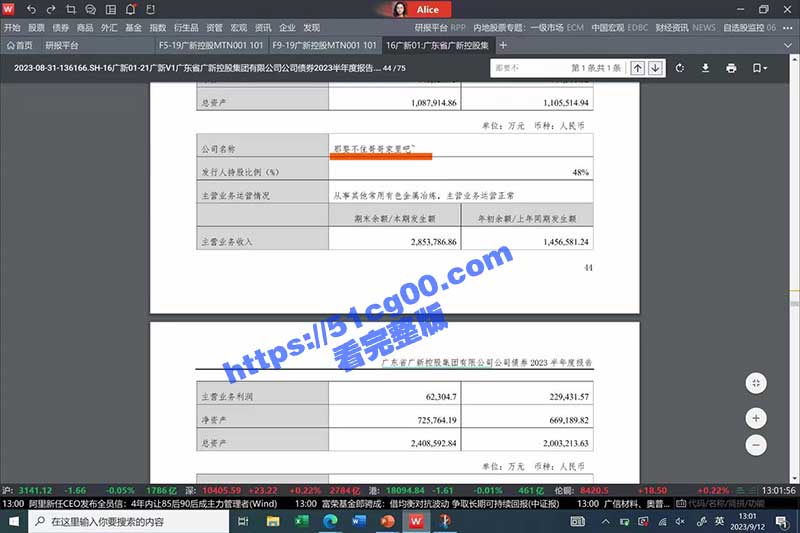Click the 港 18094.84 index ticker
This screenshot has height=533, width=800.
tap(454, 490)
